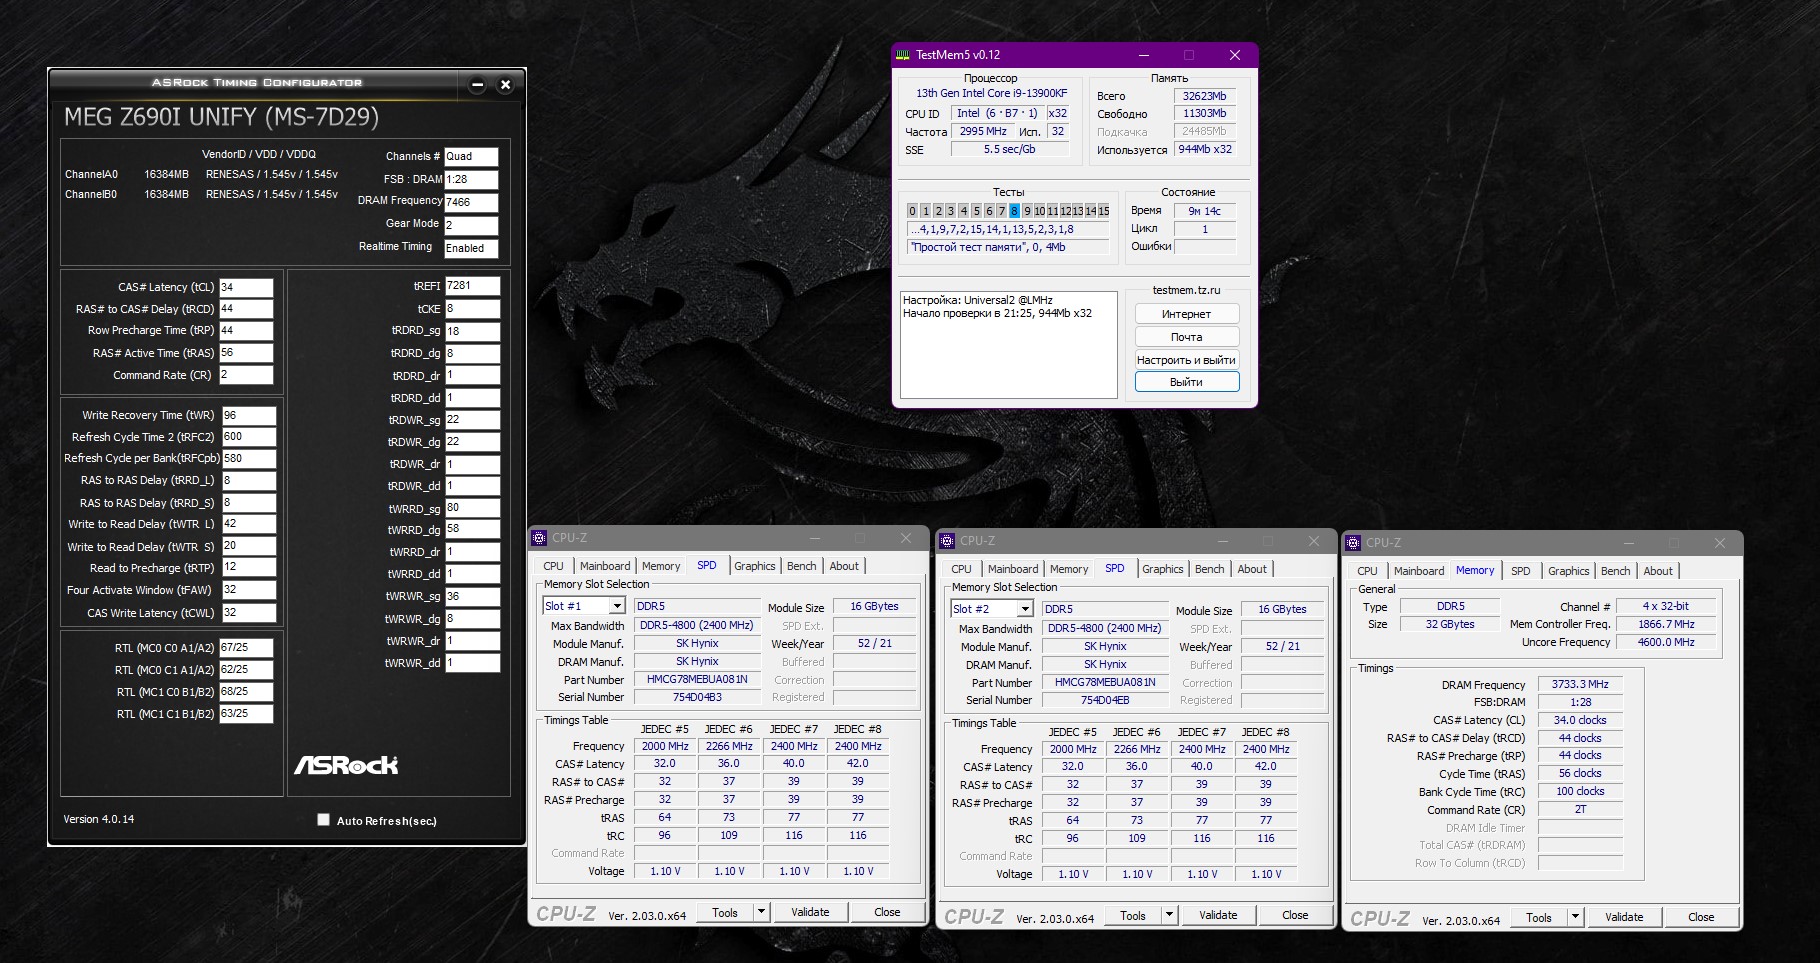Viewport: 1820px width, 963px height.
Task: Click the tCKE field in ASRock Timing Configurator
Action: tap(472, 309)
